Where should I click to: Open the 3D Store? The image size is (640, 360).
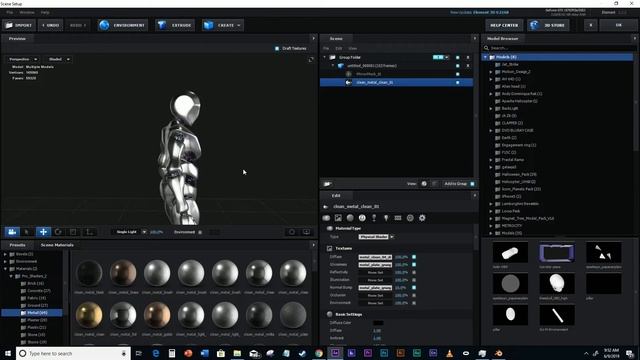pos(549,25)
